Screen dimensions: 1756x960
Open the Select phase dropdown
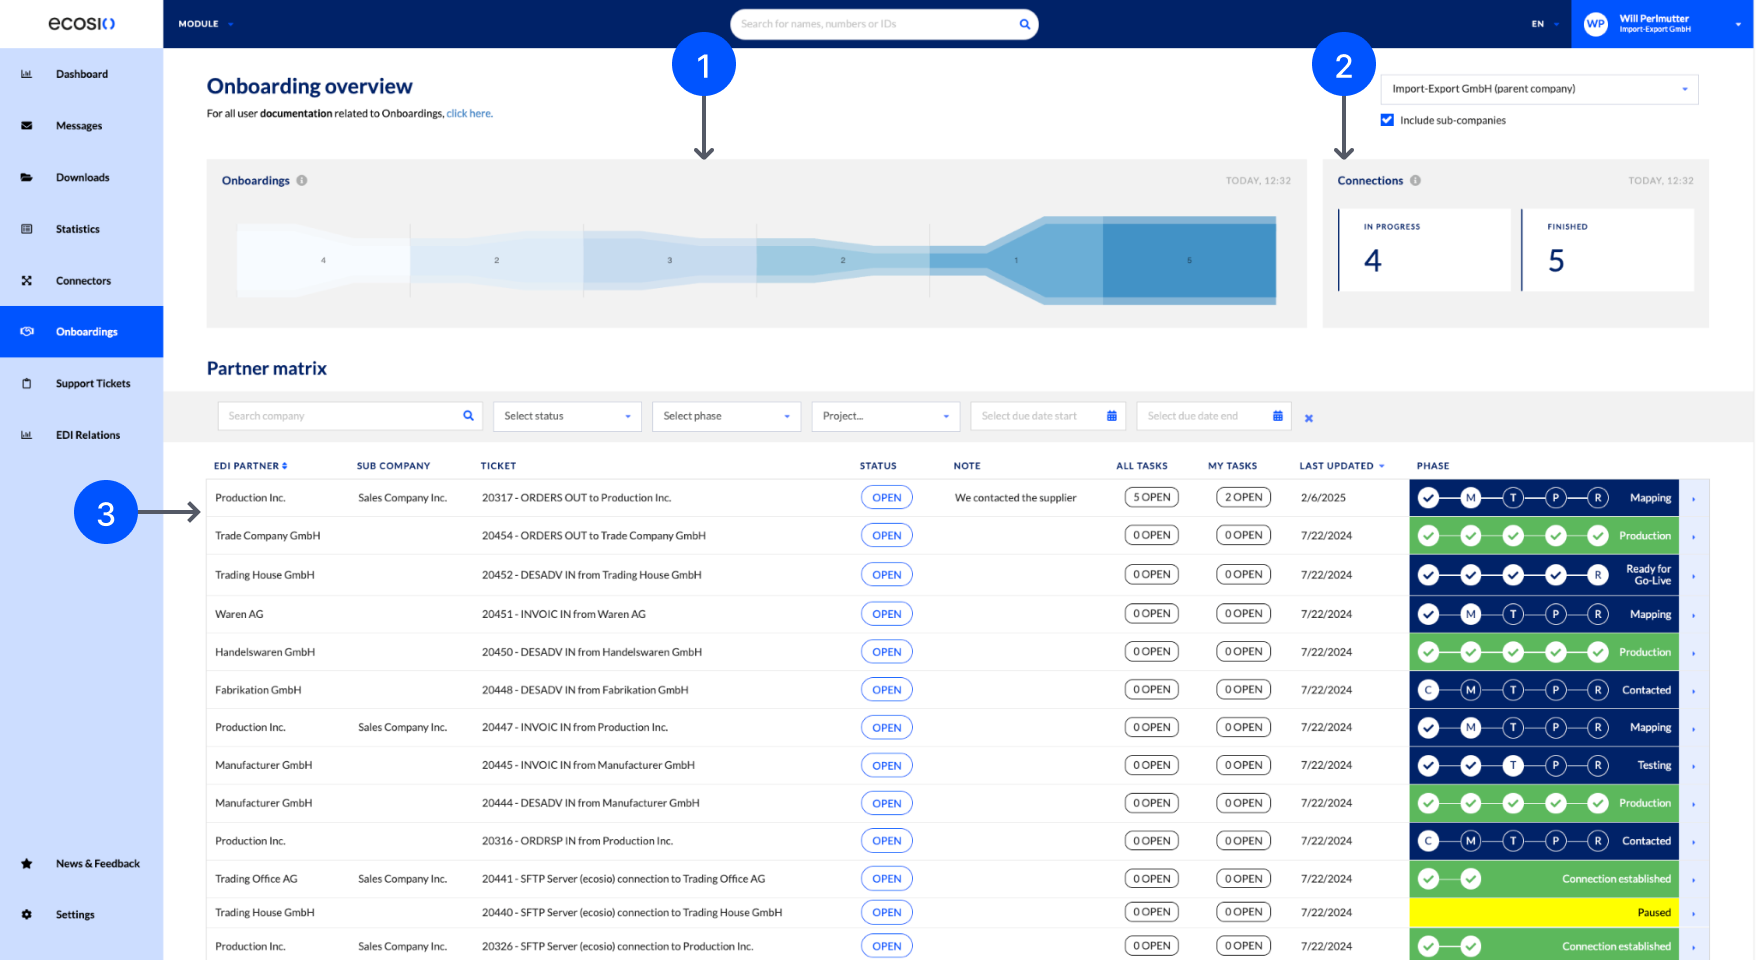click(x=726, y=416)
